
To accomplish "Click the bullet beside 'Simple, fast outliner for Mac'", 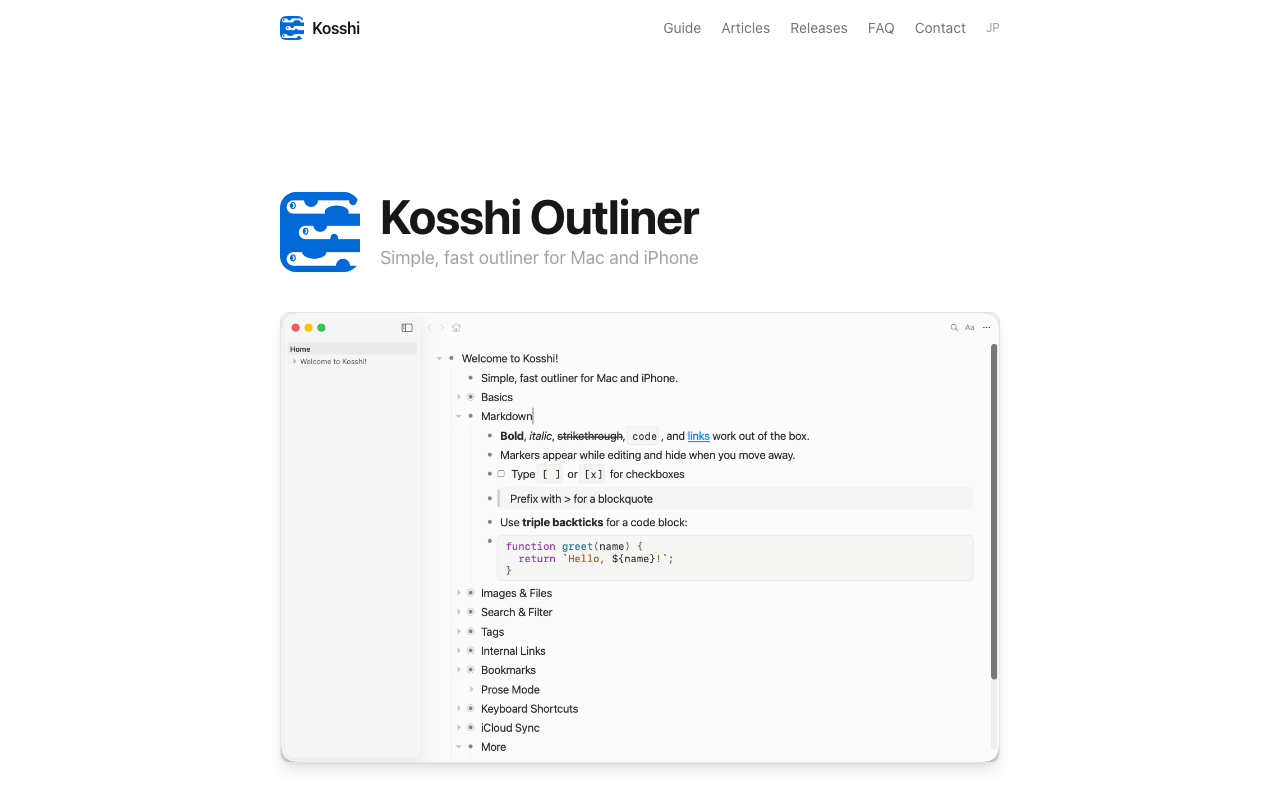I will [x=471, y=378].
